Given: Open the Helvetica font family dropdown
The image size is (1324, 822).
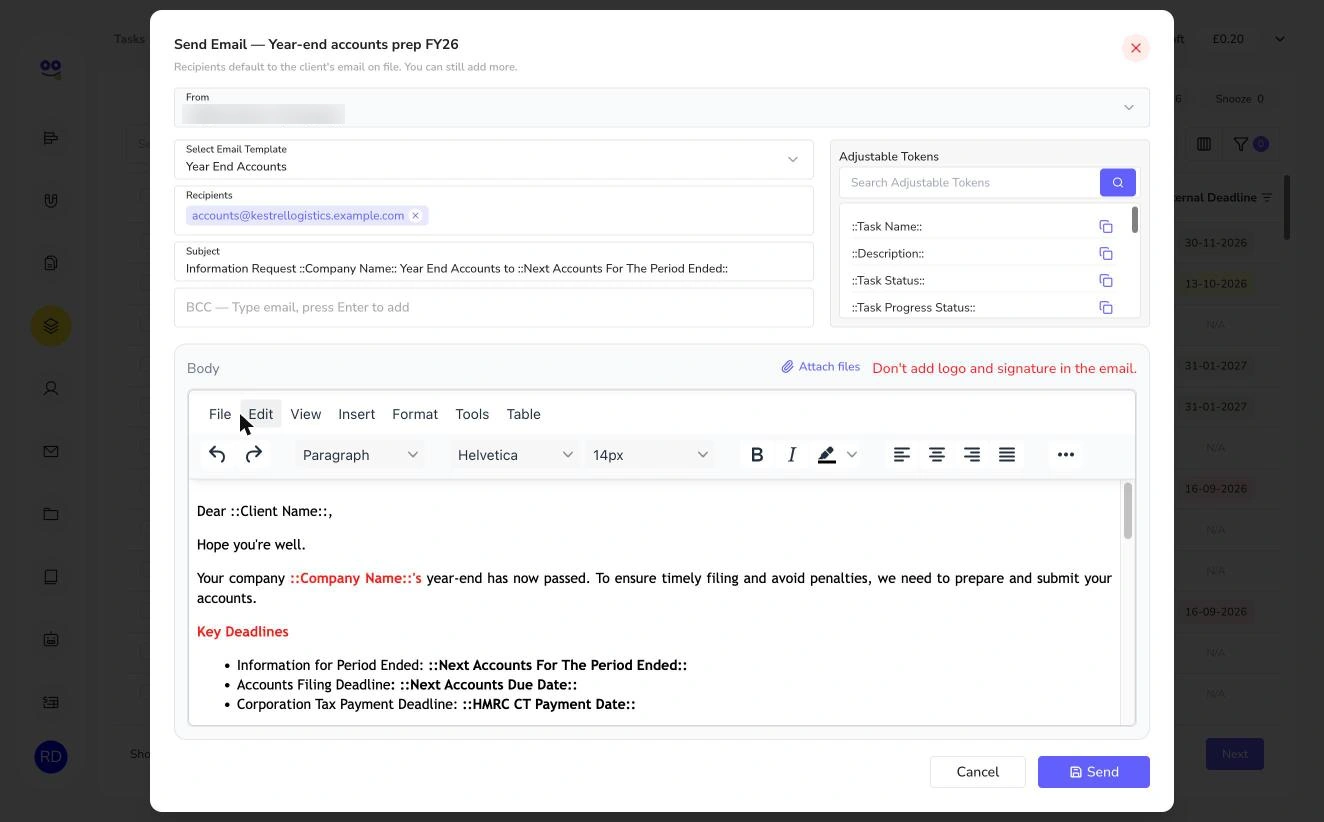Looking at the screenshot, I should pos(515,455).
